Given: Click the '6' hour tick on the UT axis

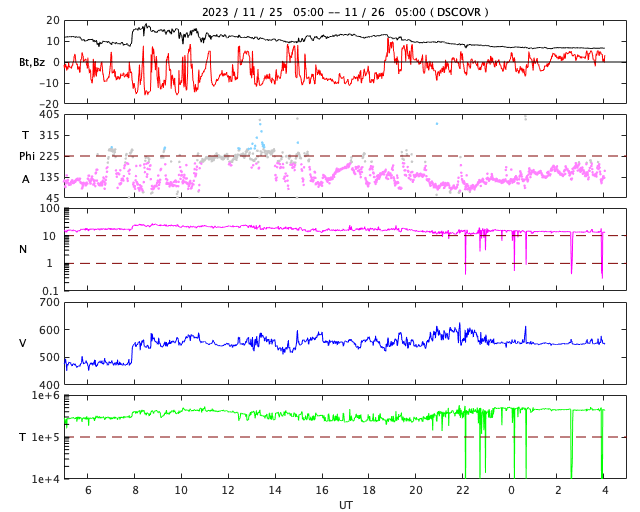Looking at the screenshot, I should click(88, 490).
